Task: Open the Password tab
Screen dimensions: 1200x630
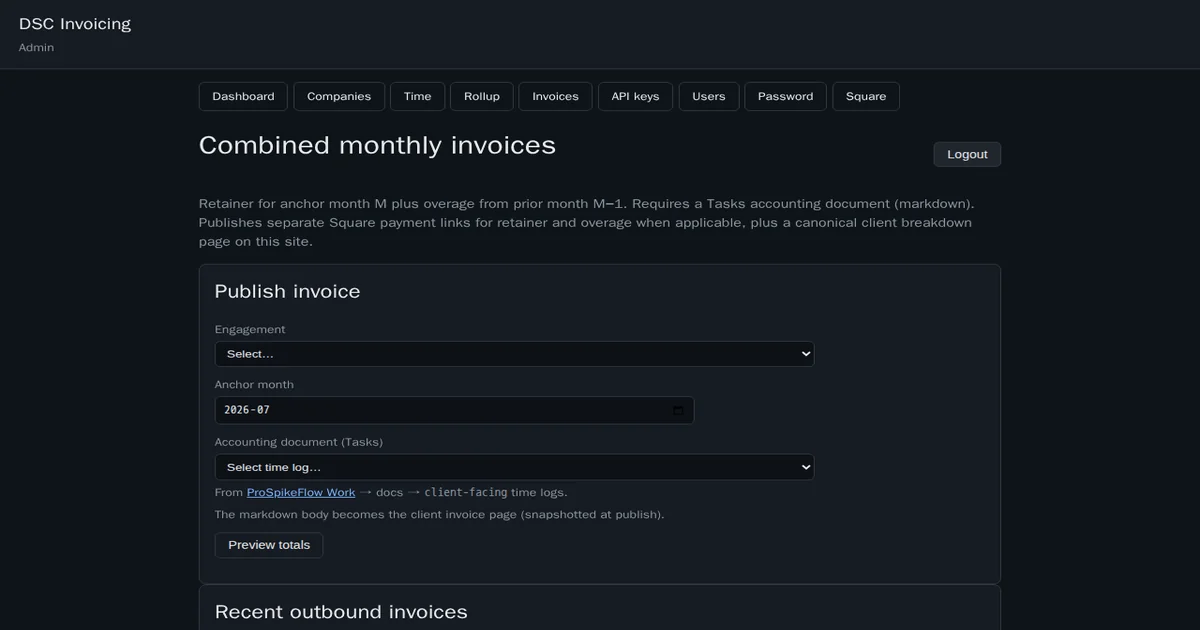Action: coord(785,96)
